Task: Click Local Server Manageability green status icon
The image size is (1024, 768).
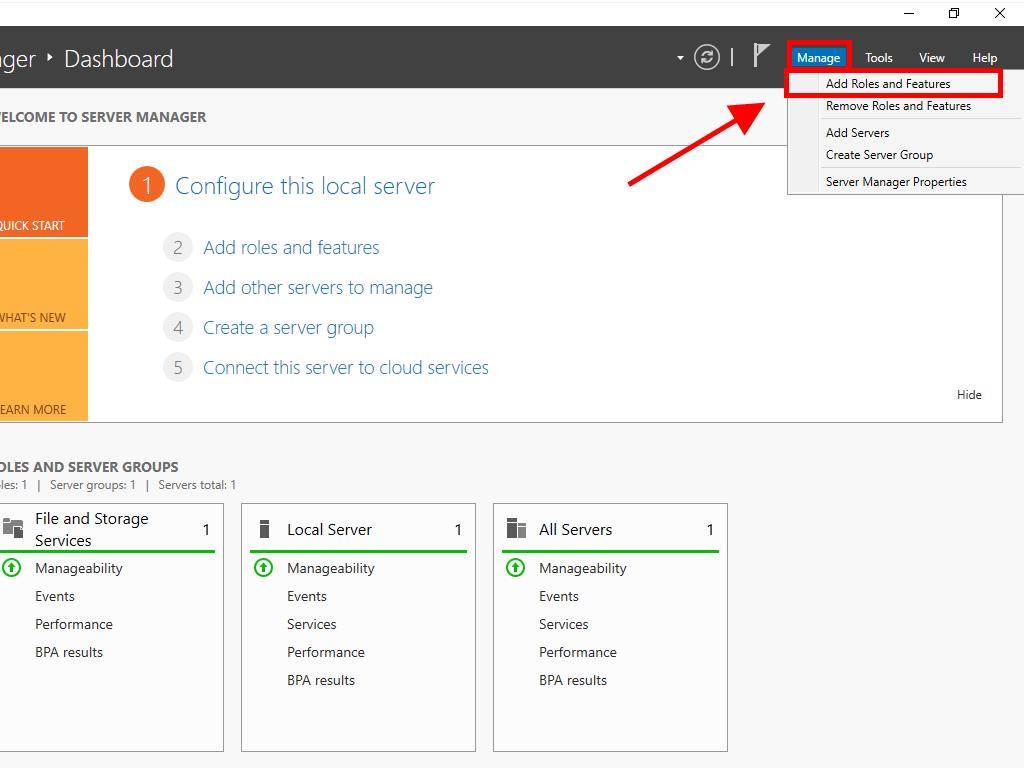Action: click(263, 568)
